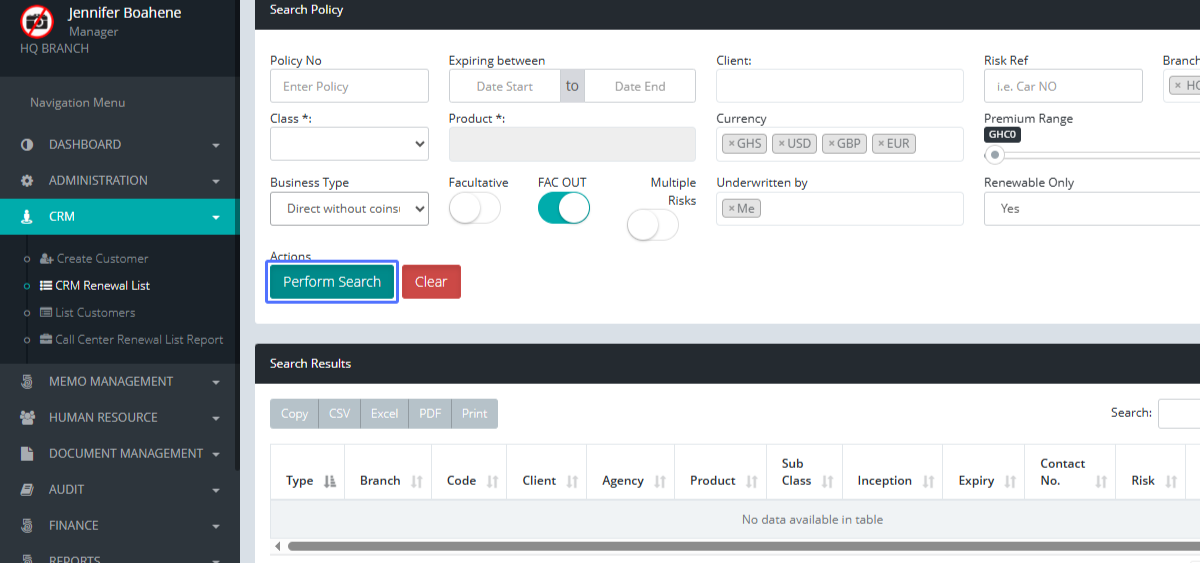Open Call Center Renewal List Report
The height and width of the screenshot is (563, 1200).
[139, 340]
